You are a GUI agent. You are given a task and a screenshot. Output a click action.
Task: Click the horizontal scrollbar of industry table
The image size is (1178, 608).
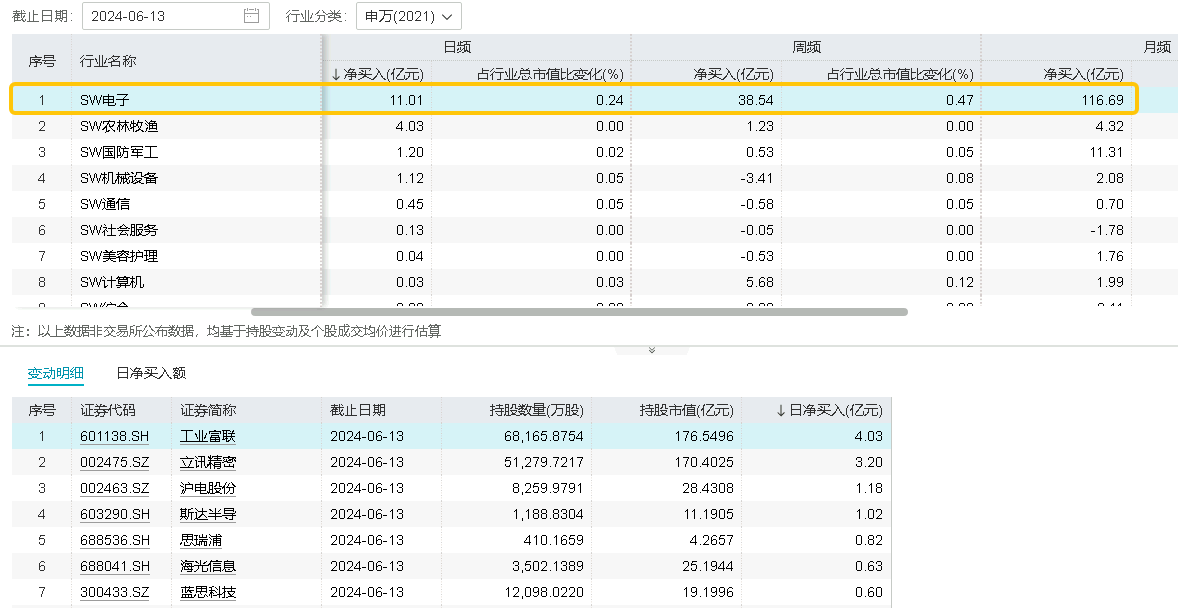[579, 311]
